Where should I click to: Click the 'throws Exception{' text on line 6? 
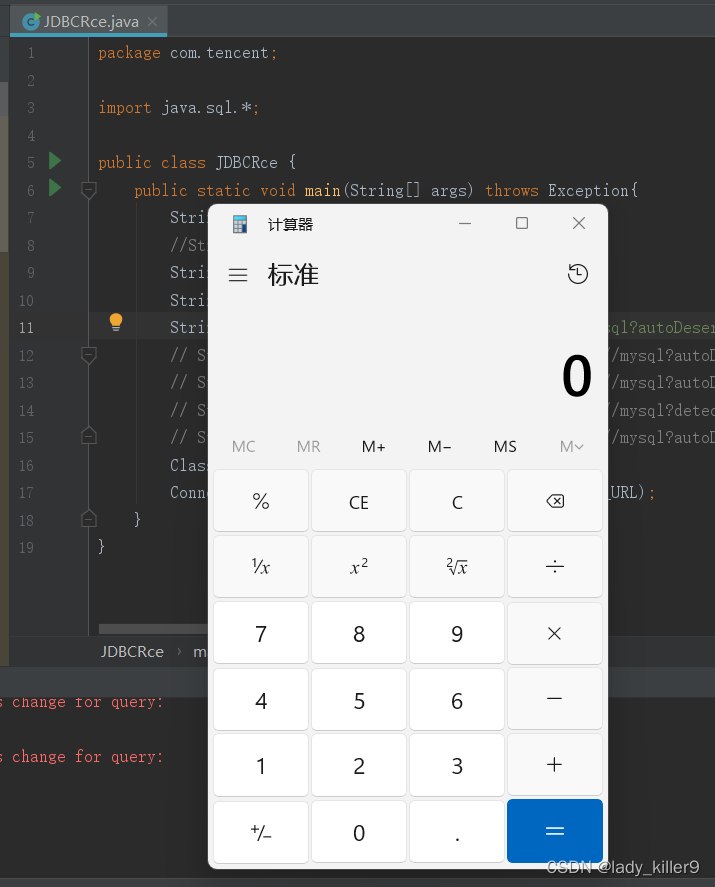coord(562,191)
